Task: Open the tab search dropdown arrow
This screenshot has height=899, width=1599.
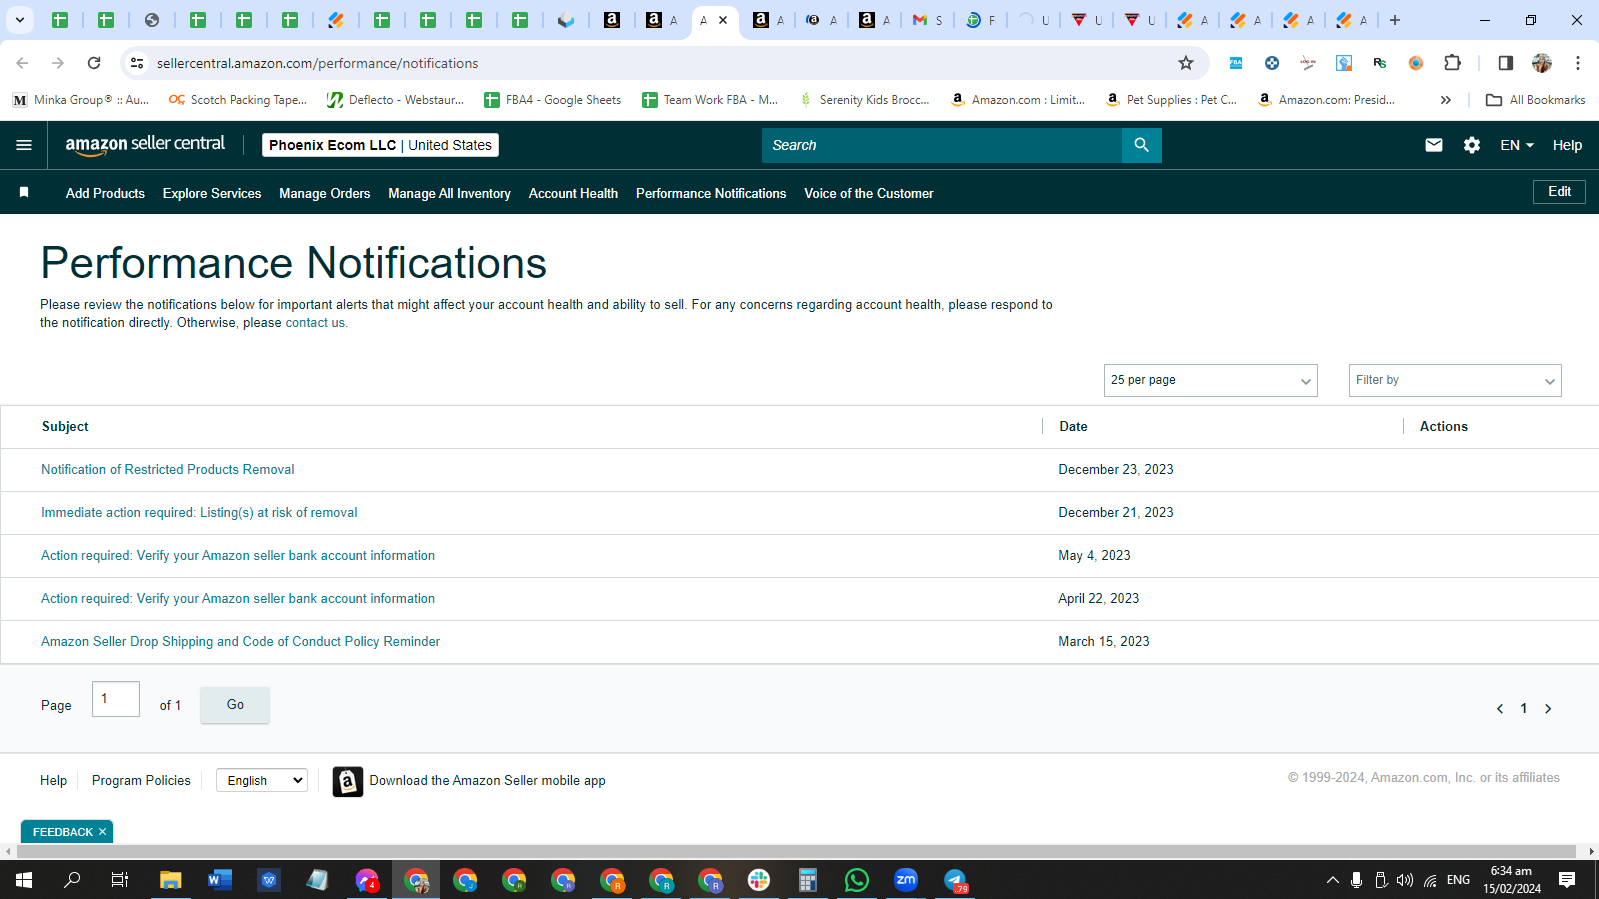Action: tap(19, 20)
